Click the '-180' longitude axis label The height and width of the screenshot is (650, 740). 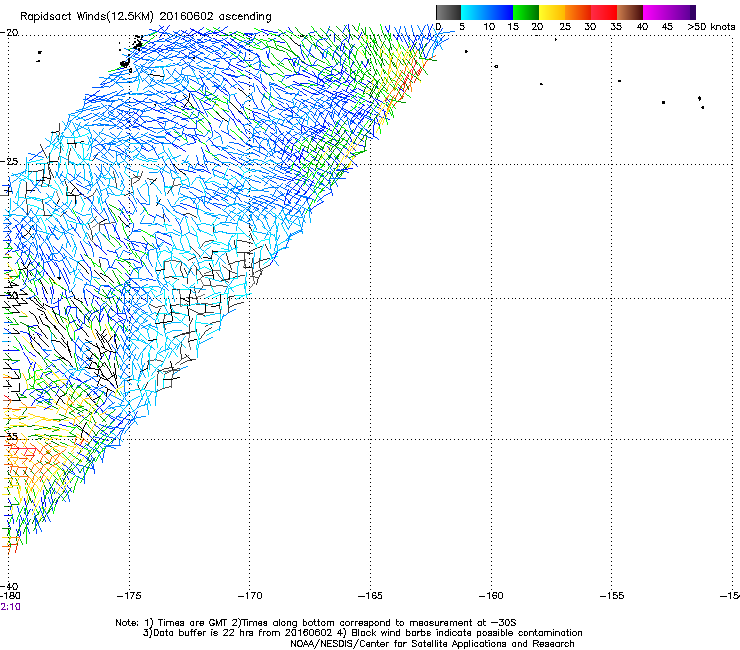pos(10,596)
